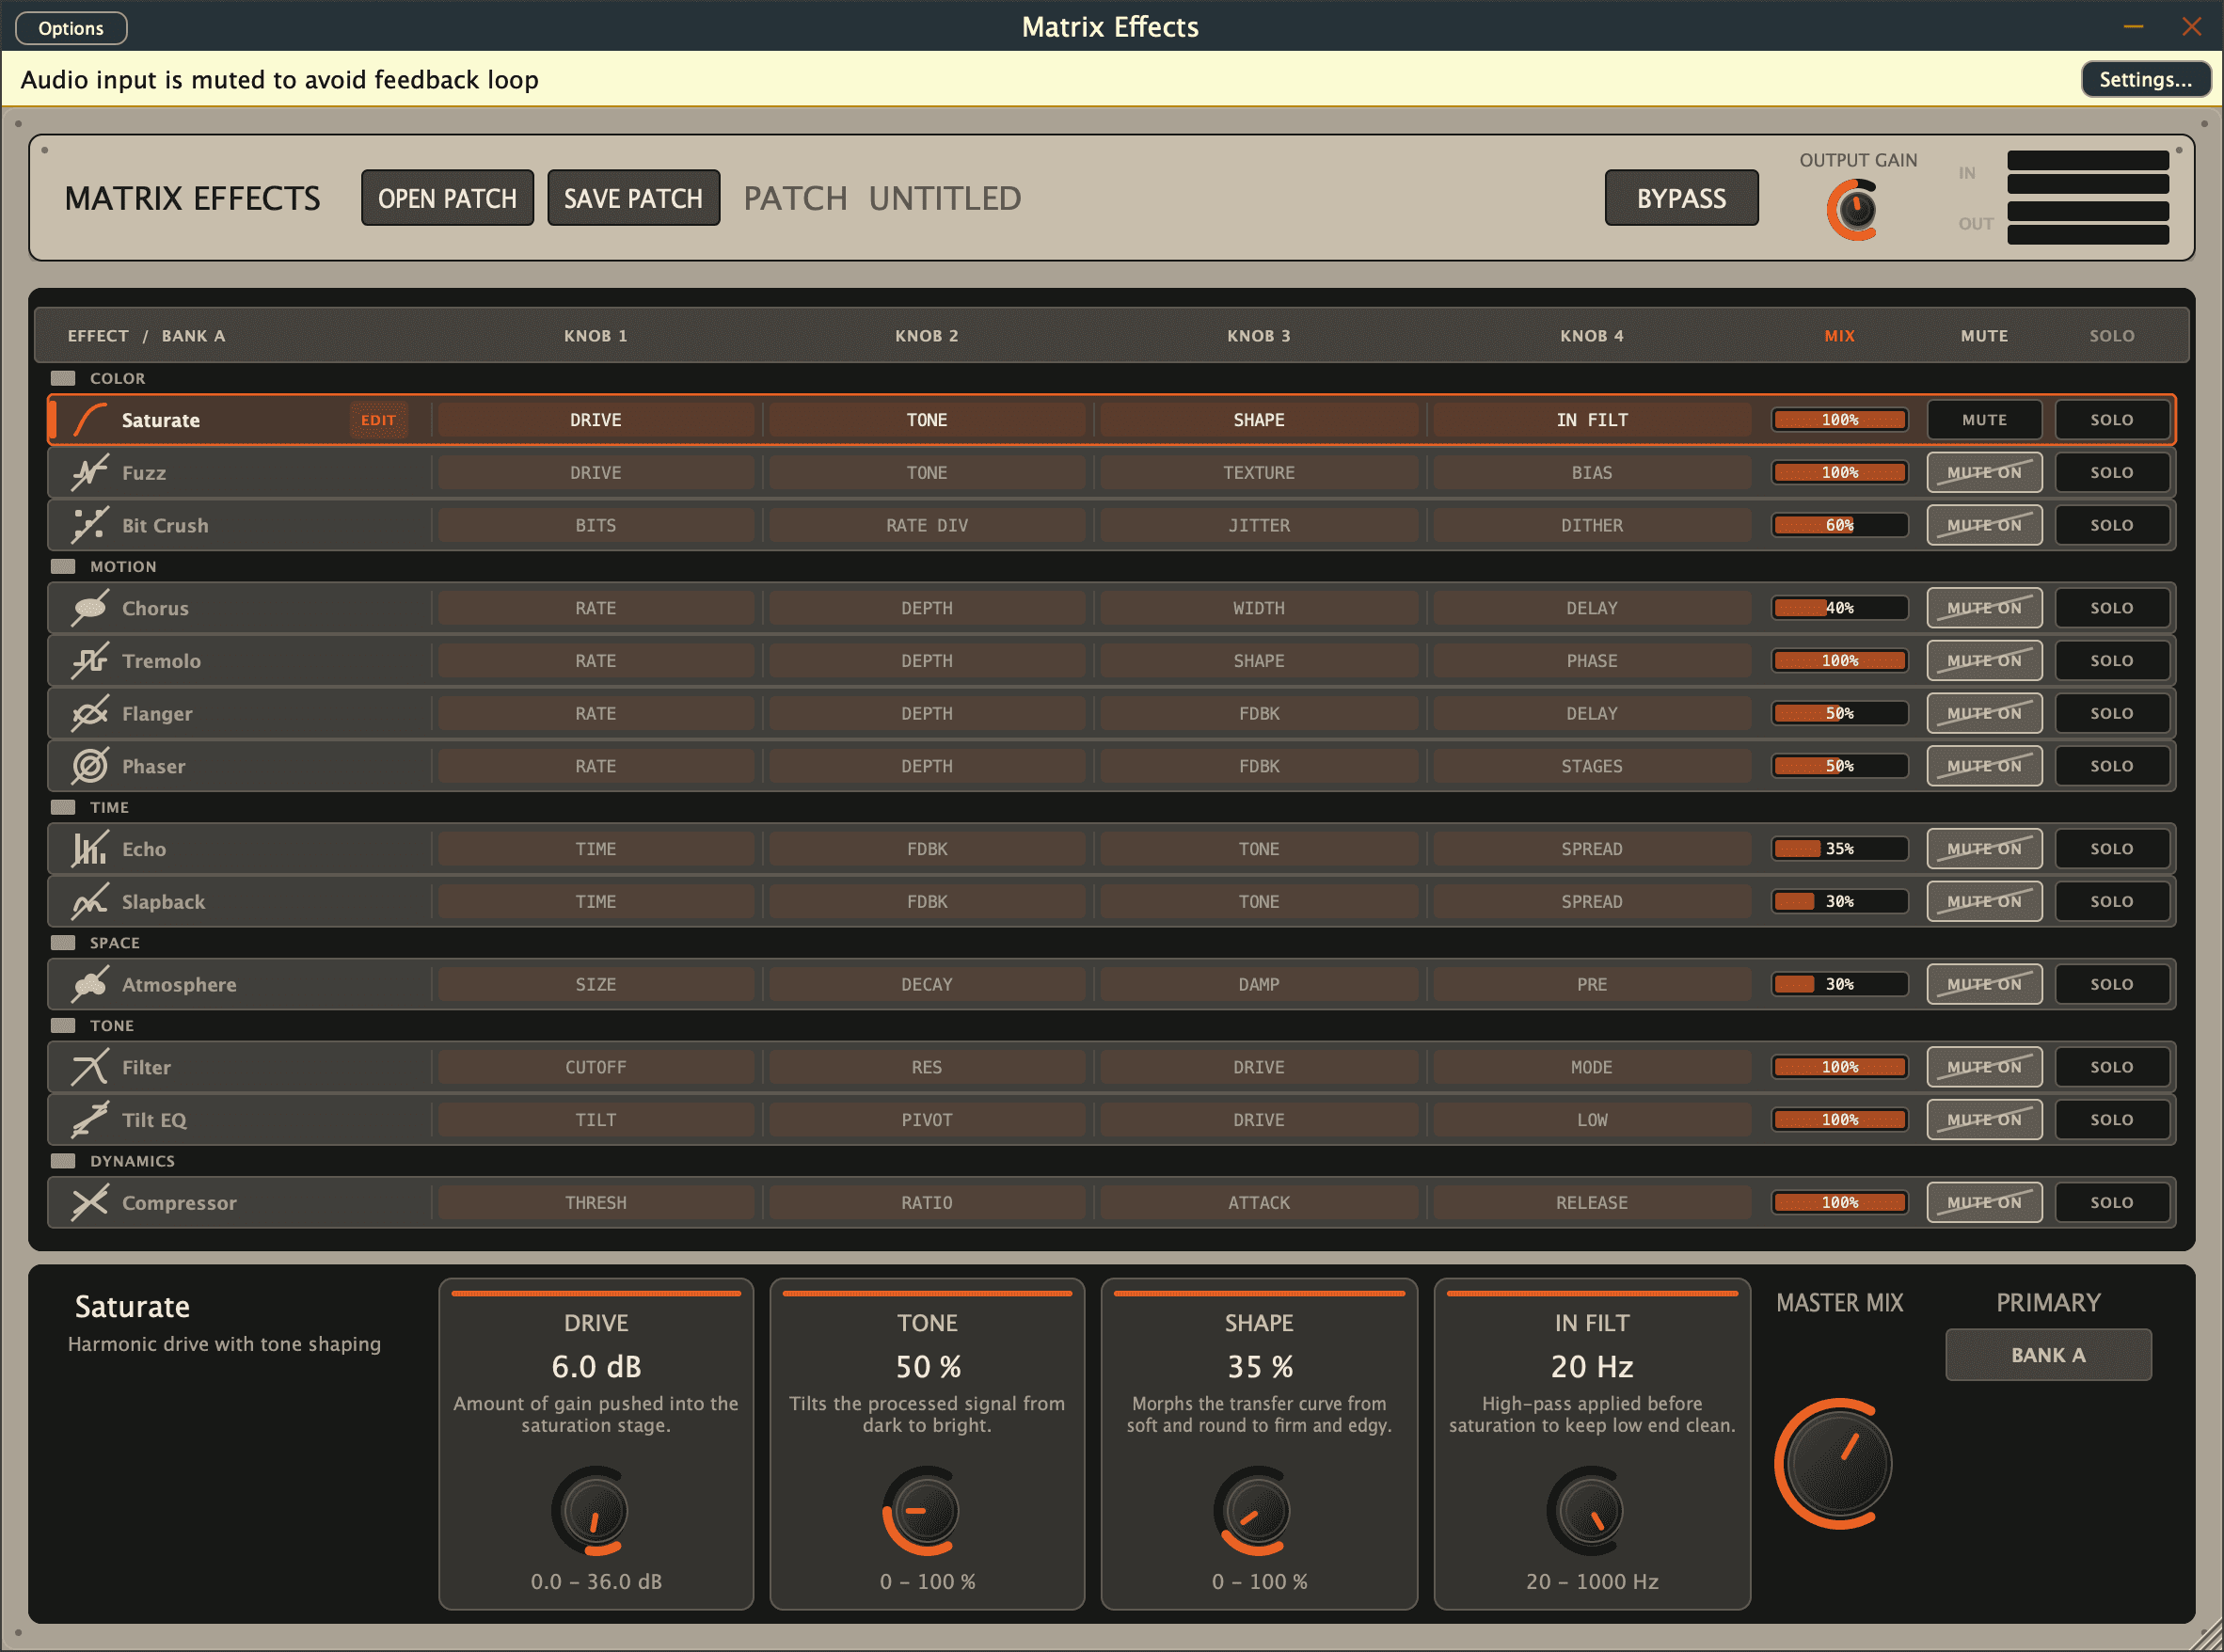The image size is (2224, 1652).
Task: Click the Compressor effect icon
Action: point(90,1203)
